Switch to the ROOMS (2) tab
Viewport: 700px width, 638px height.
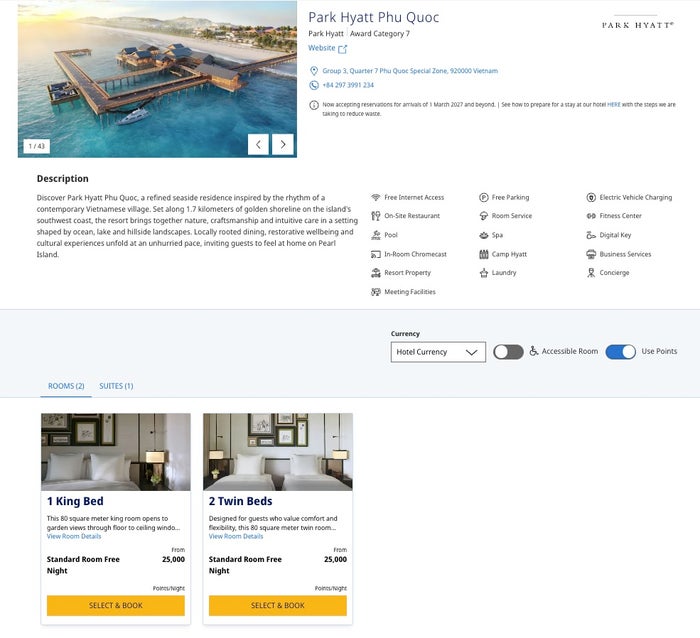(66, 386)
